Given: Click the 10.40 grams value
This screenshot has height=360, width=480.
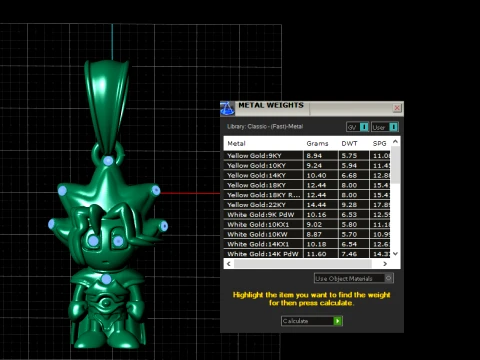Looking at the screenshot, I should (316, 175).
